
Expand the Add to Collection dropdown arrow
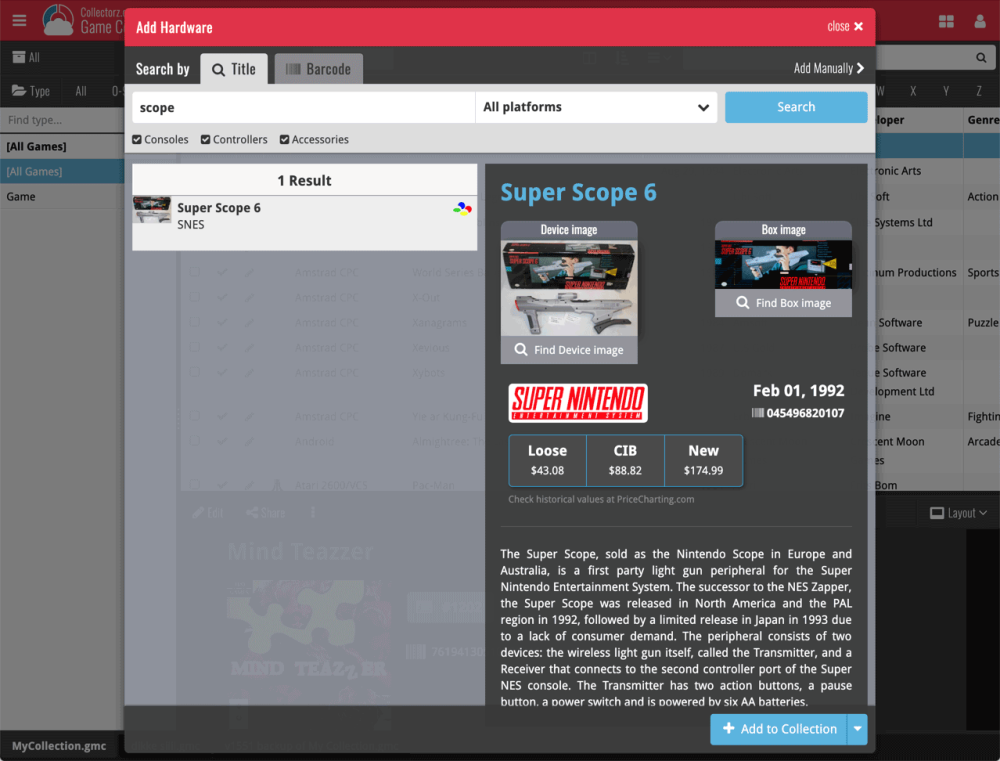(858, 729)
